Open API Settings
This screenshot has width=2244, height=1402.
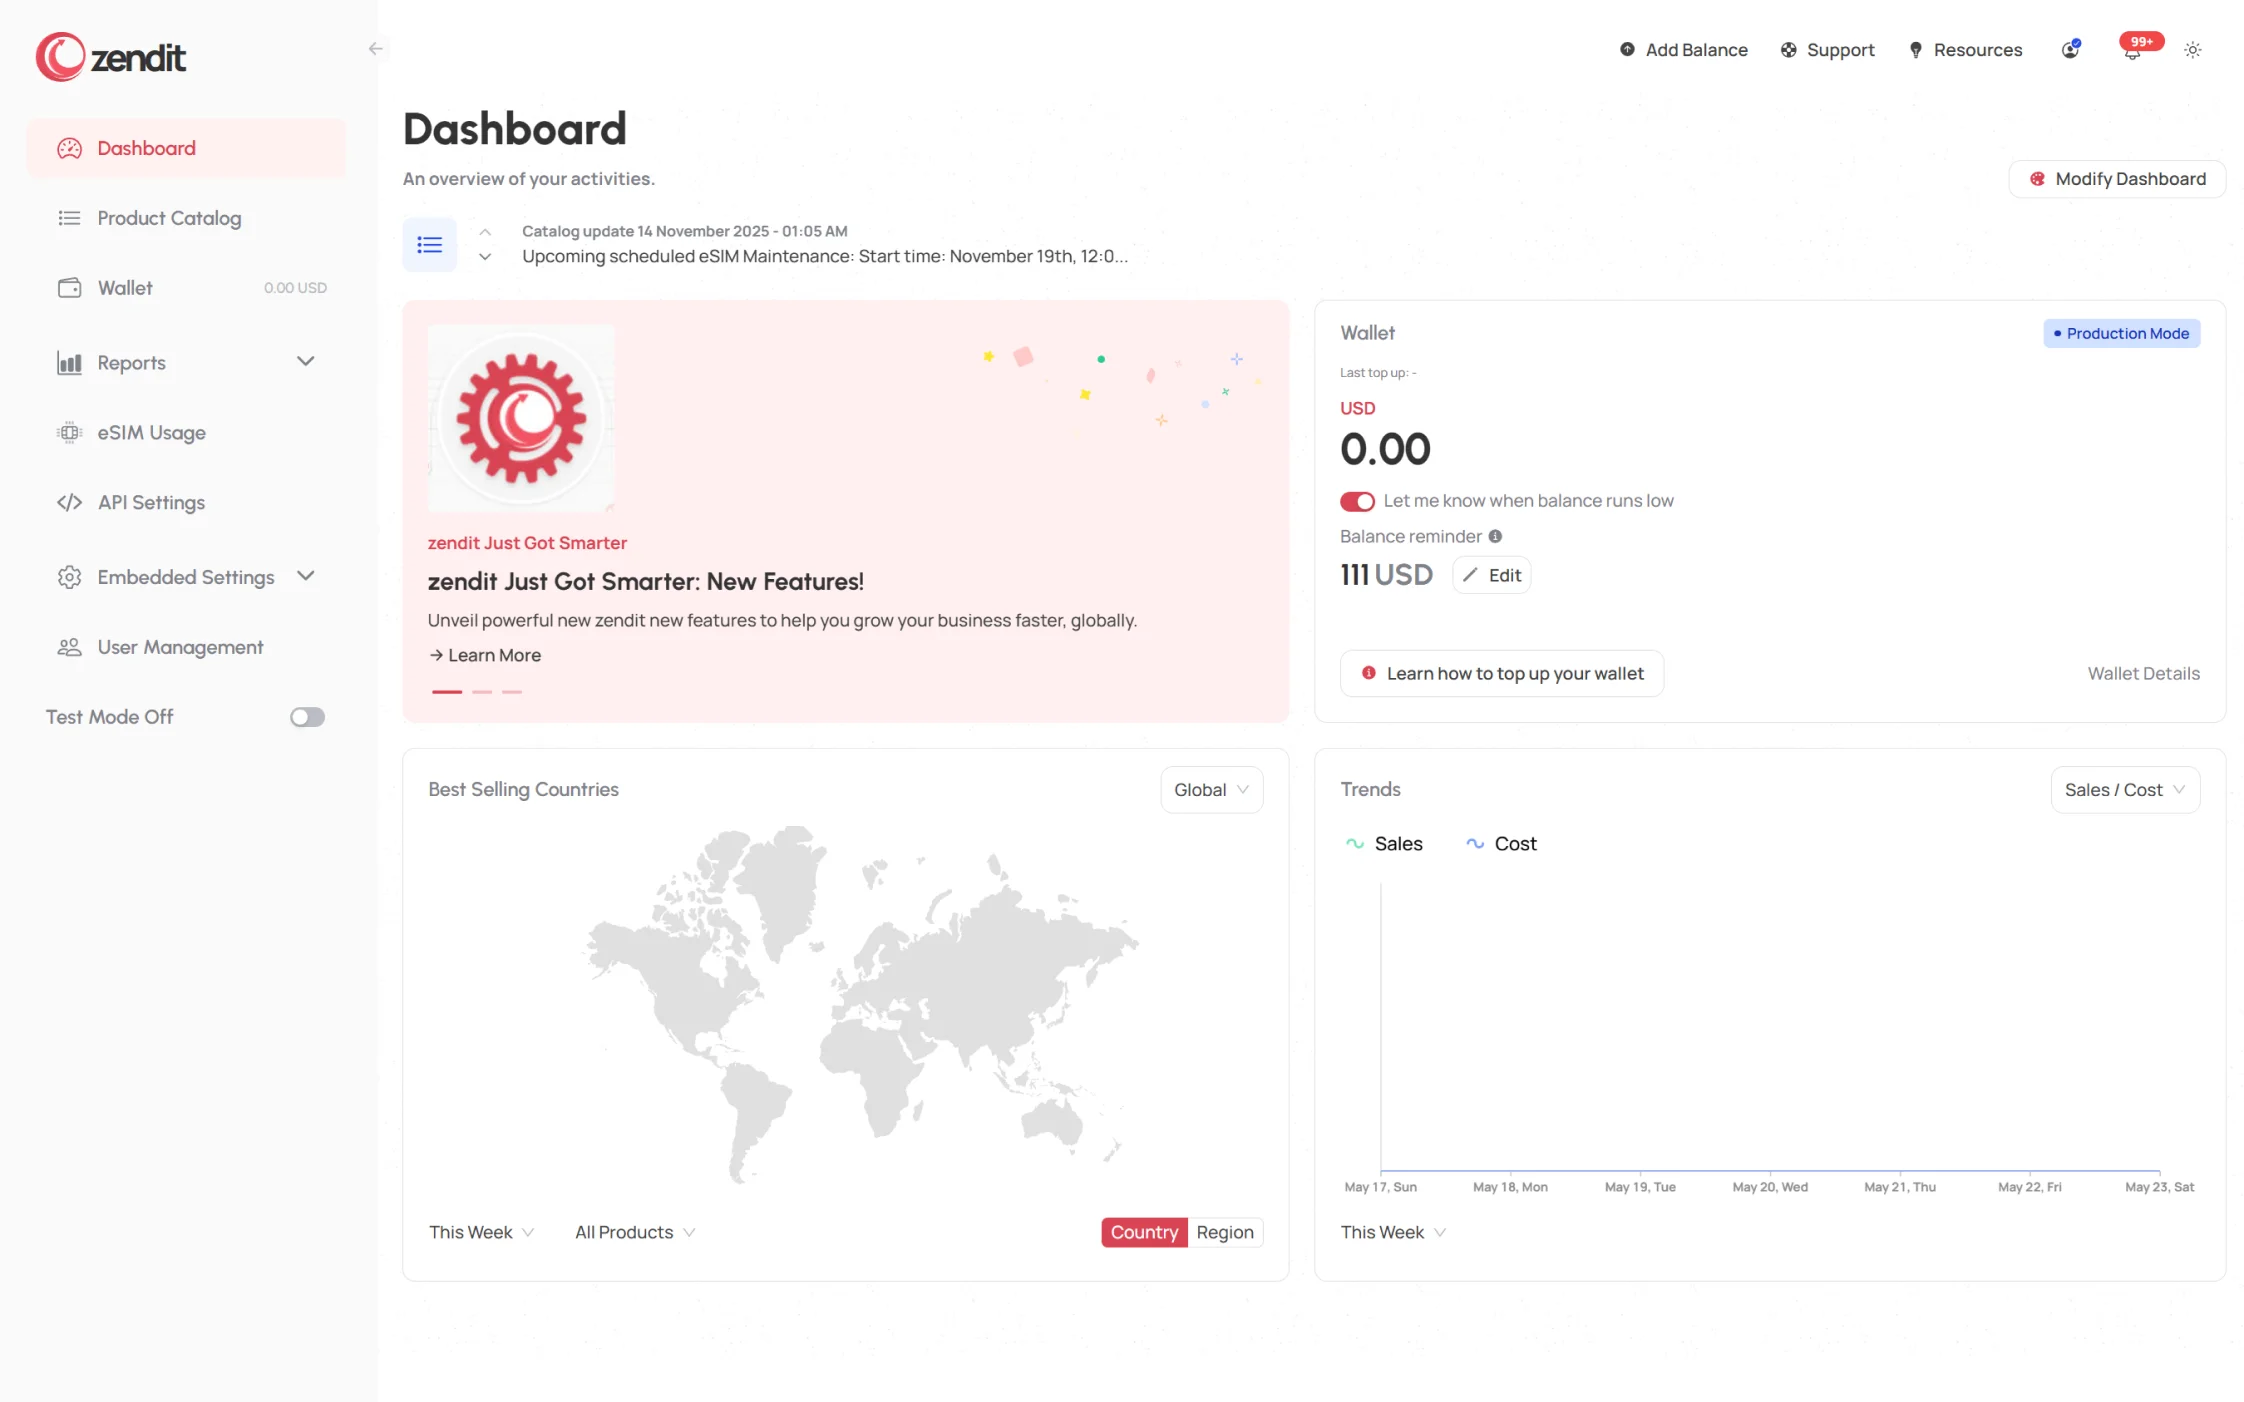(x=187, y=502)
